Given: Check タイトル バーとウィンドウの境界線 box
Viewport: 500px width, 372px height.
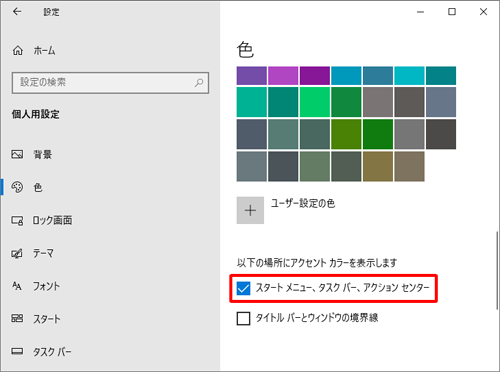Looking at the screenshot, I should pos(243,318).
